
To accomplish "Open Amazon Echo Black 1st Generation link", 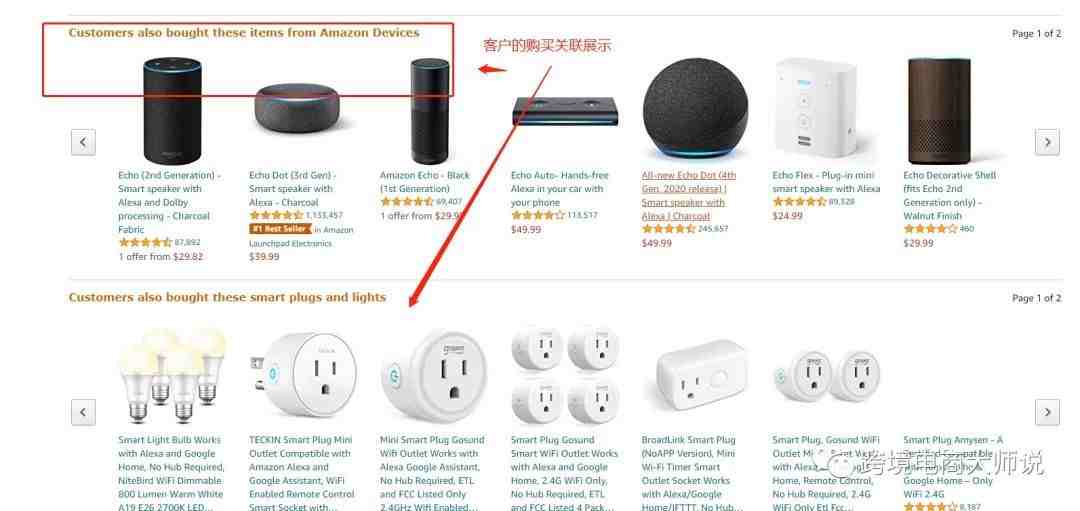I will point(424,182).
